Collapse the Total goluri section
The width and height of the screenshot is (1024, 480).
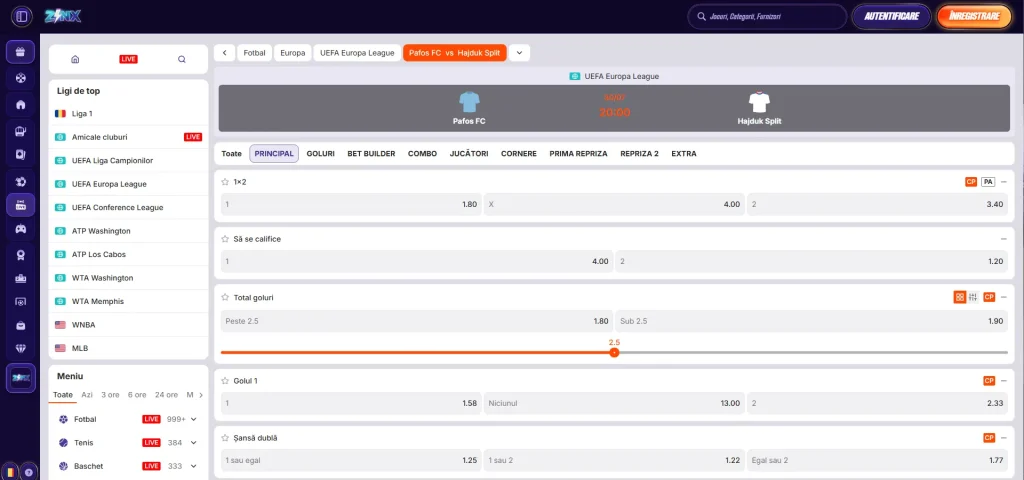[x=1004, y=297]
